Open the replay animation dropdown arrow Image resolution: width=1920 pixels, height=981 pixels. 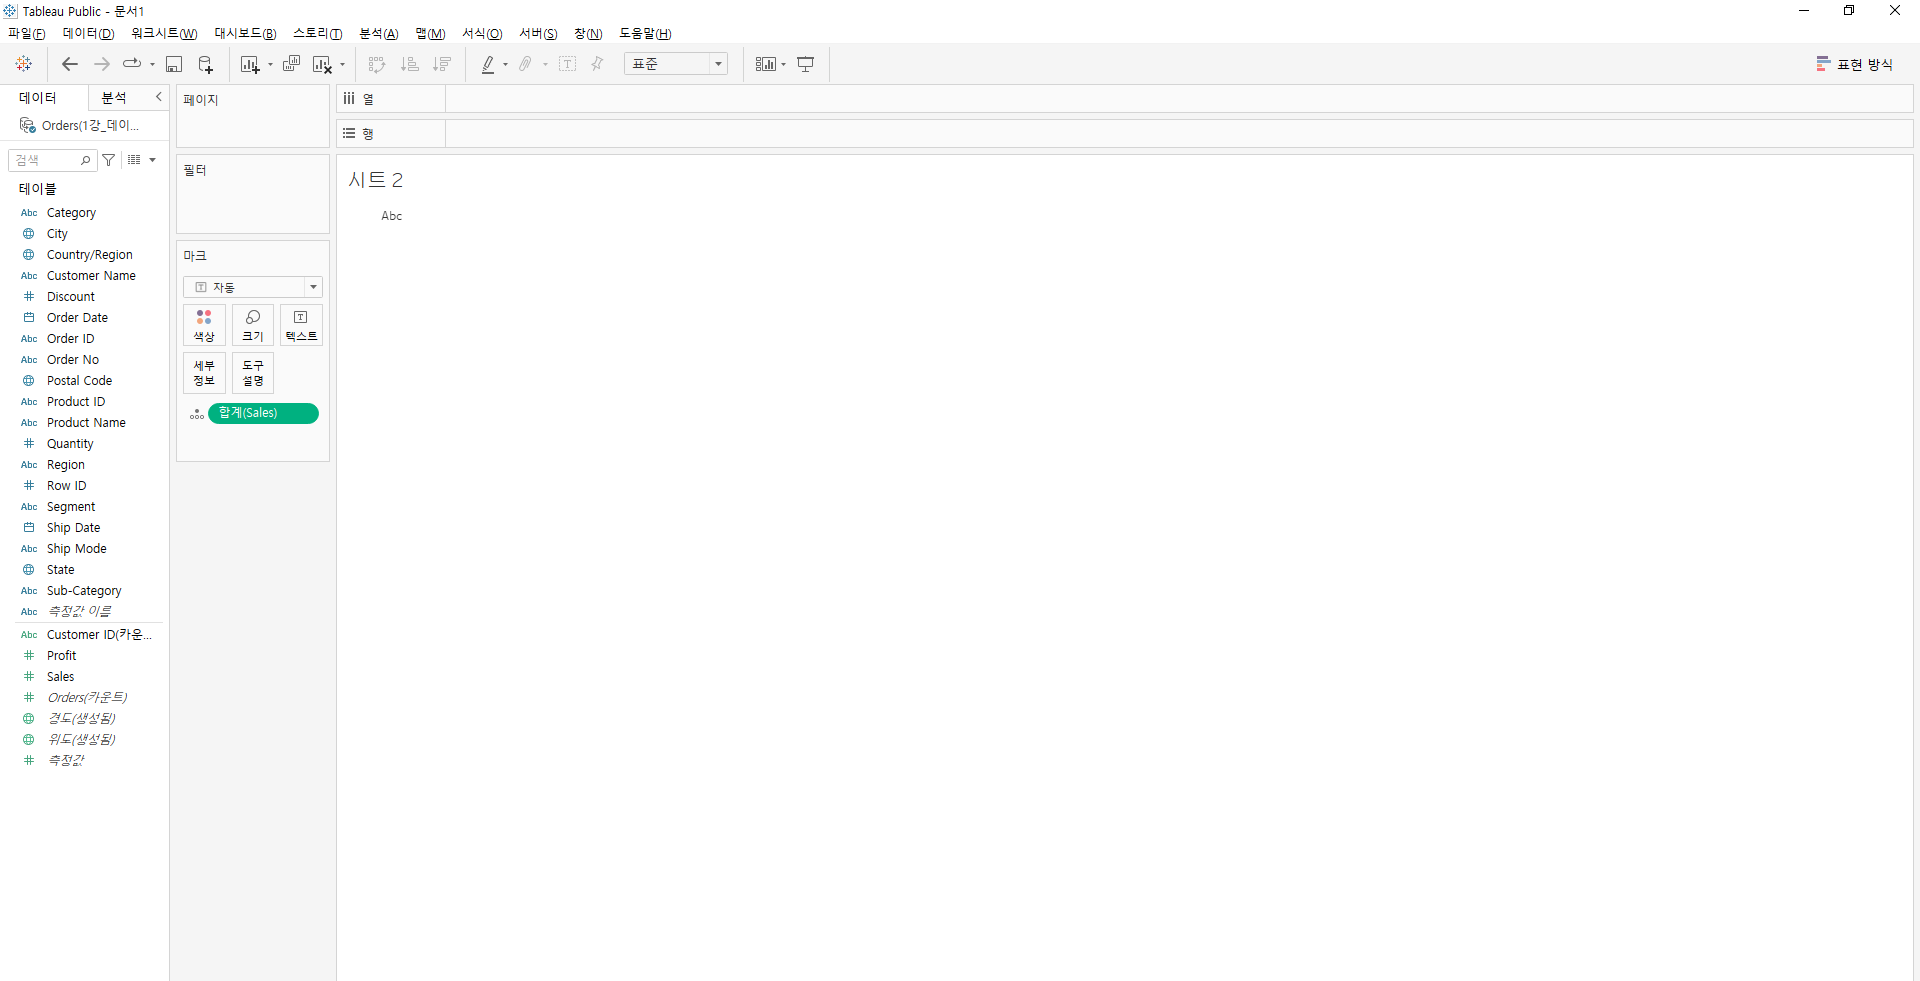(152, 65)
